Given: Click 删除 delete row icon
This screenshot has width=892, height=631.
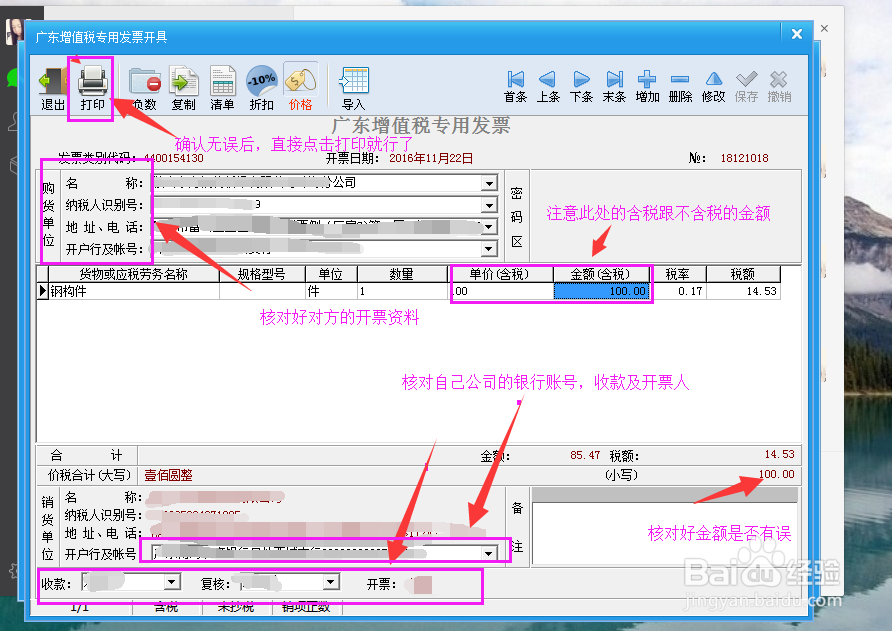Looking at the screenshot, I should click(680, 87).
